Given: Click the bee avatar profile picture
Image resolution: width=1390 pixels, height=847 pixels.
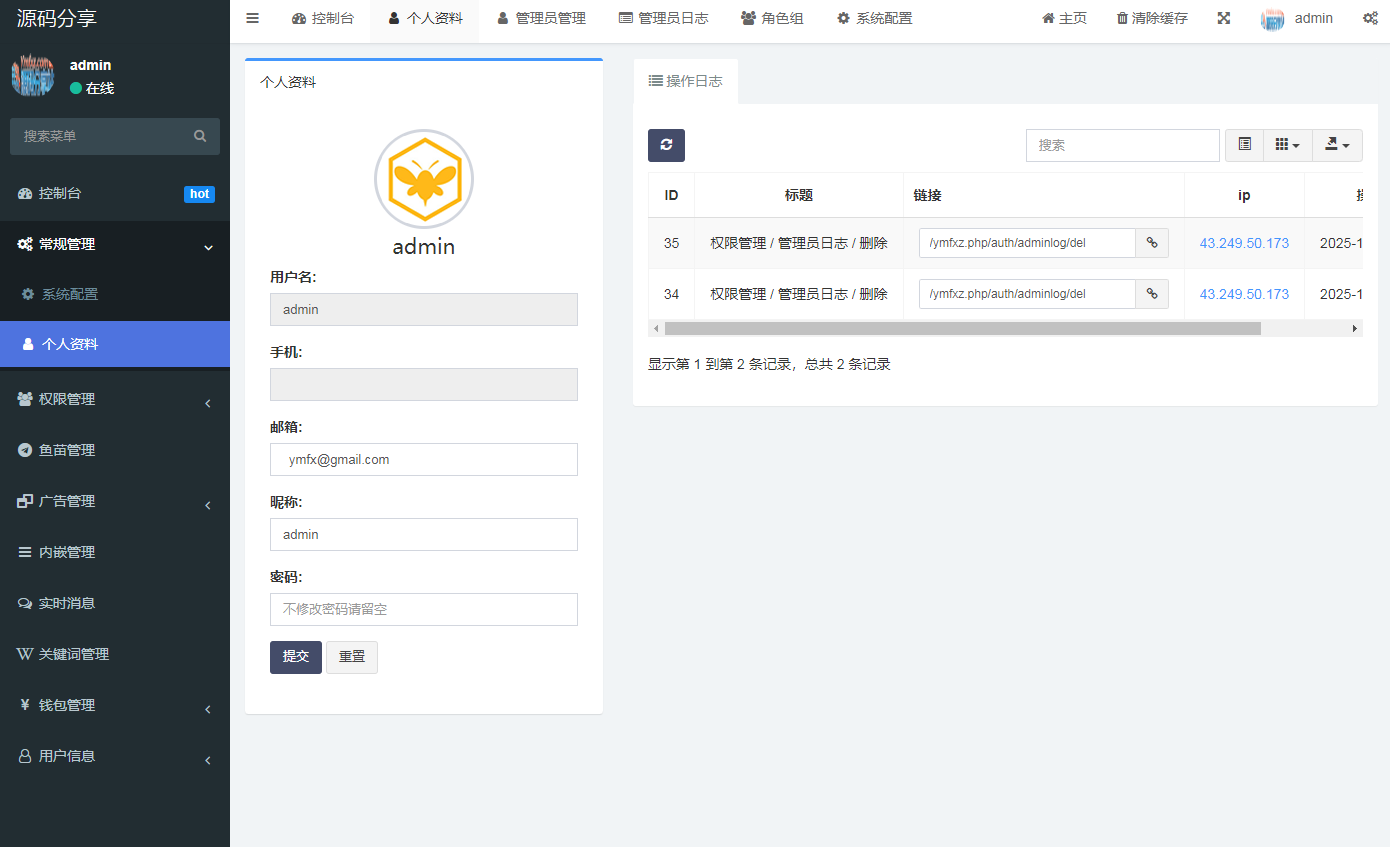Looking at the screenshot, I should pyautogui.click(x=424, y=180).
